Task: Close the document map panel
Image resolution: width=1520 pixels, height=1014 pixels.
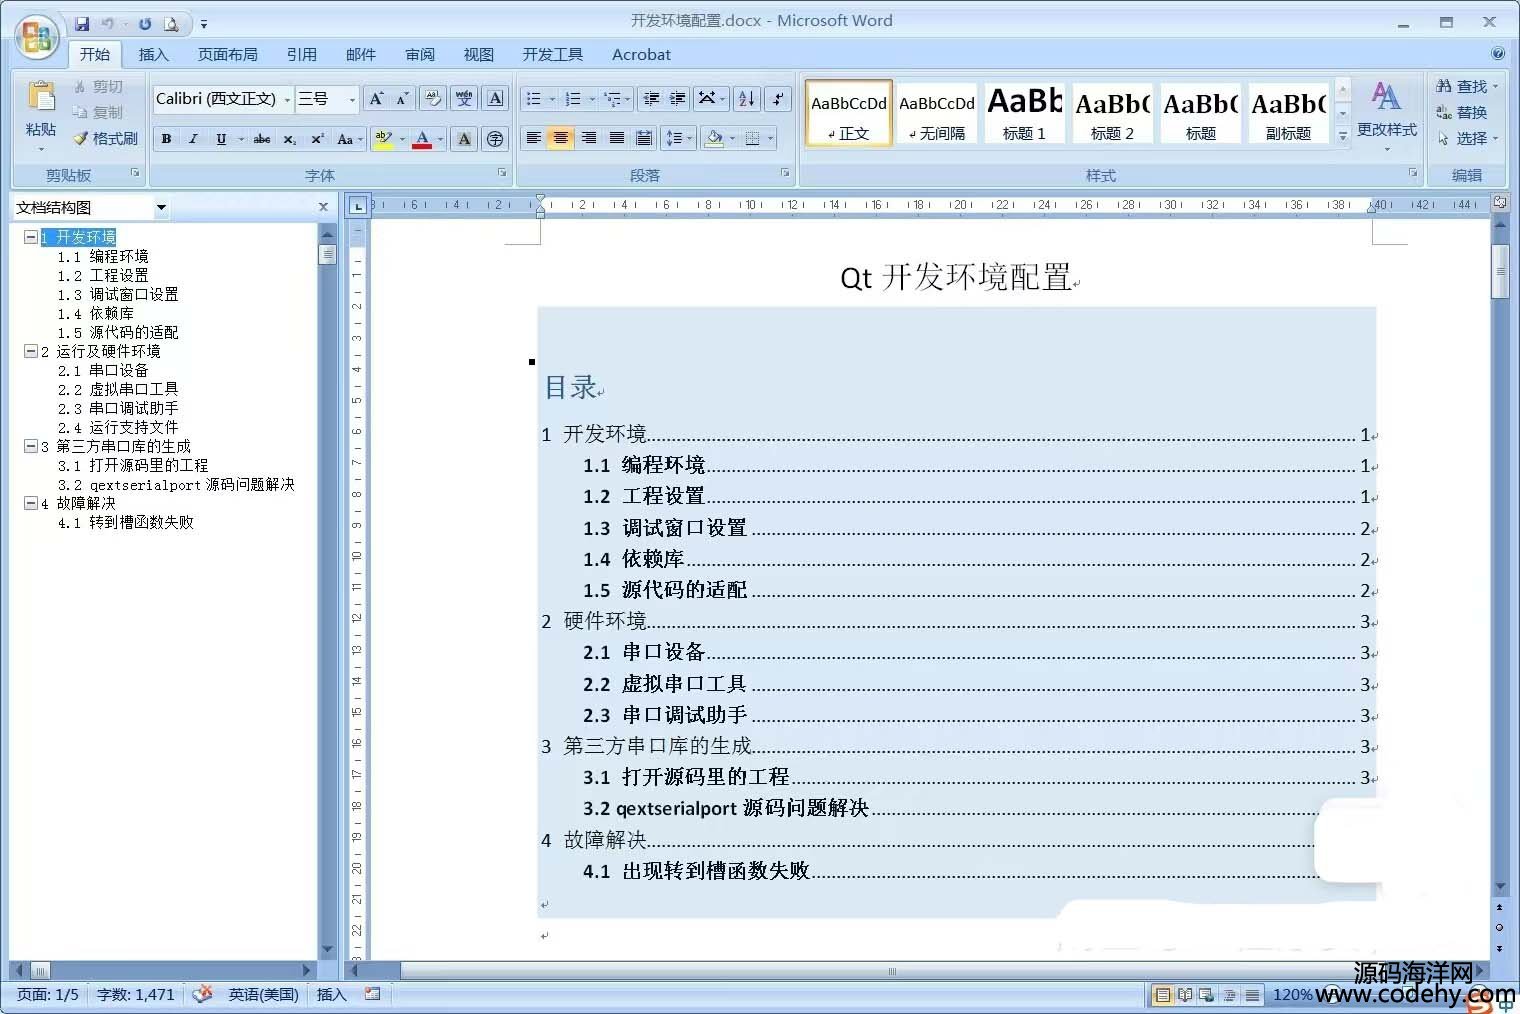Action: [x=323, y=207]
